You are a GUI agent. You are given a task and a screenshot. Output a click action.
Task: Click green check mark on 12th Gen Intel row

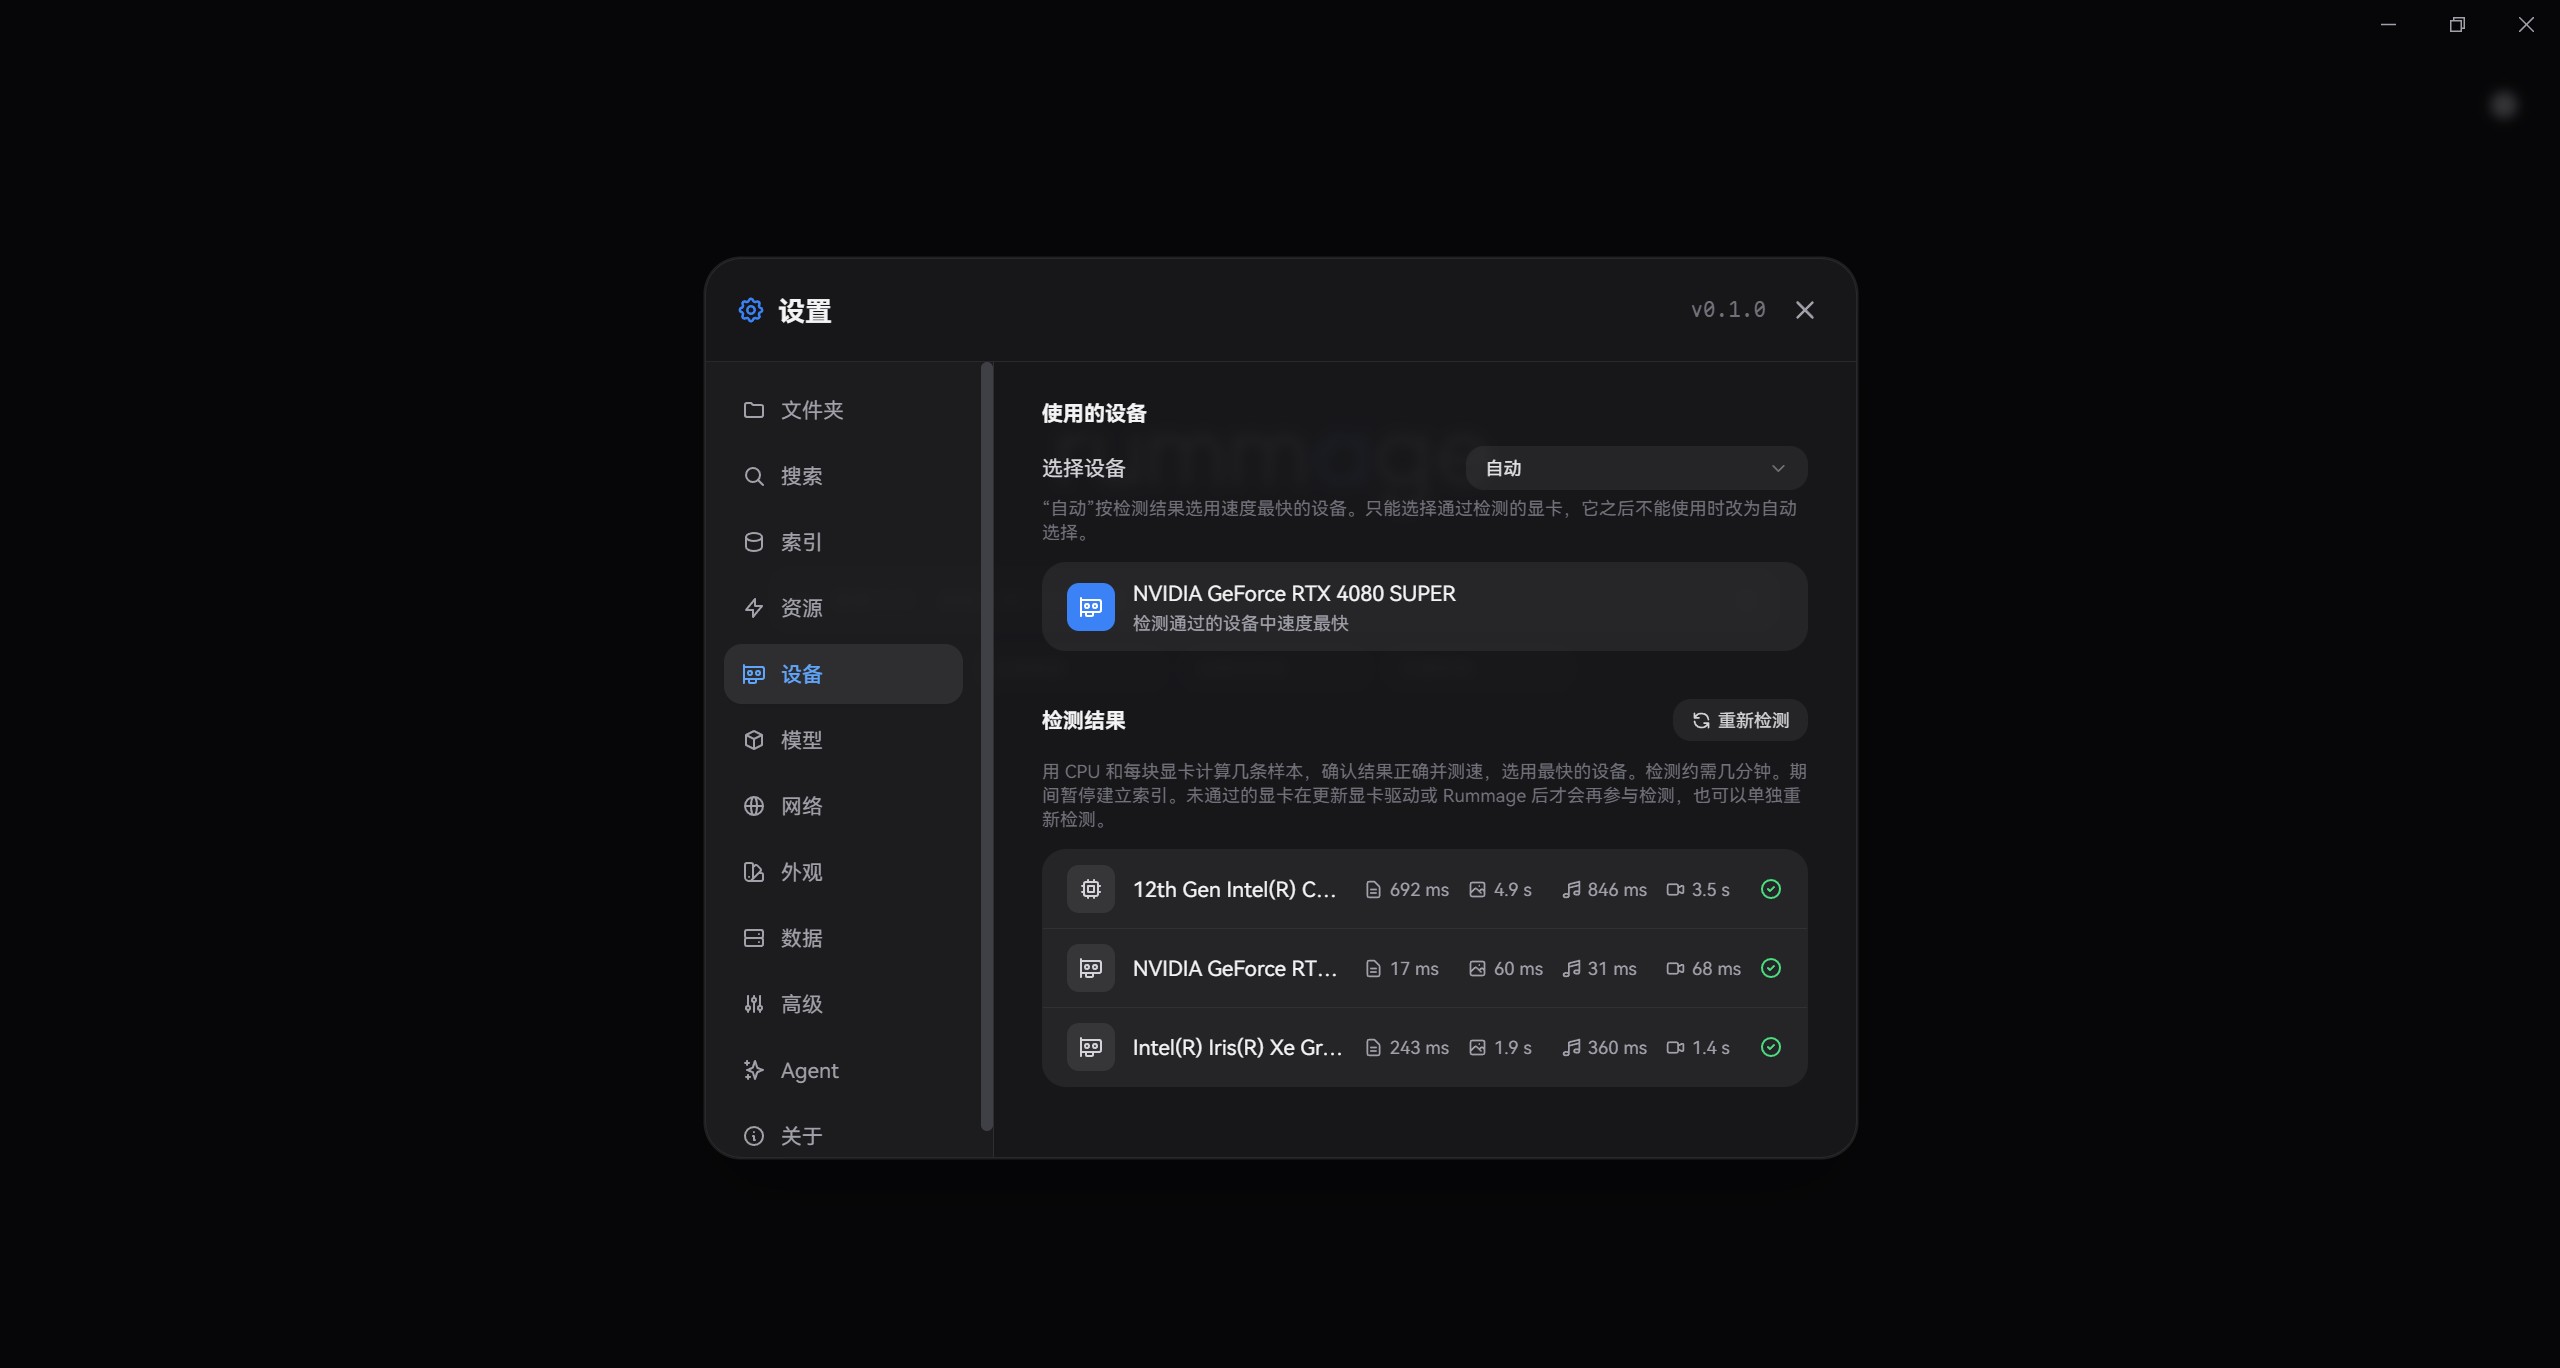click(x=1770, y=889)
